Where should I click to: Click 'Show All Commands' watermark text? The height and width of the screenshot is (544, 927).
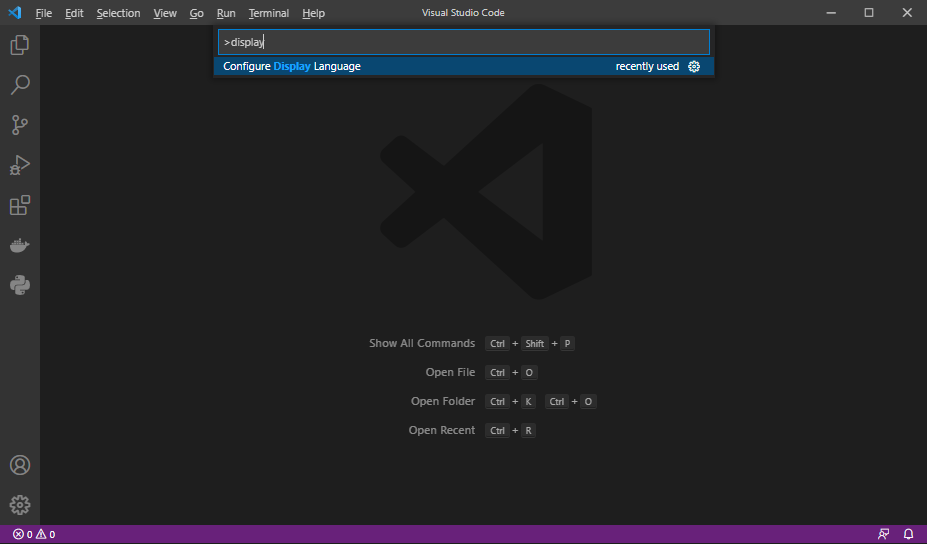(x=422, y=344)
